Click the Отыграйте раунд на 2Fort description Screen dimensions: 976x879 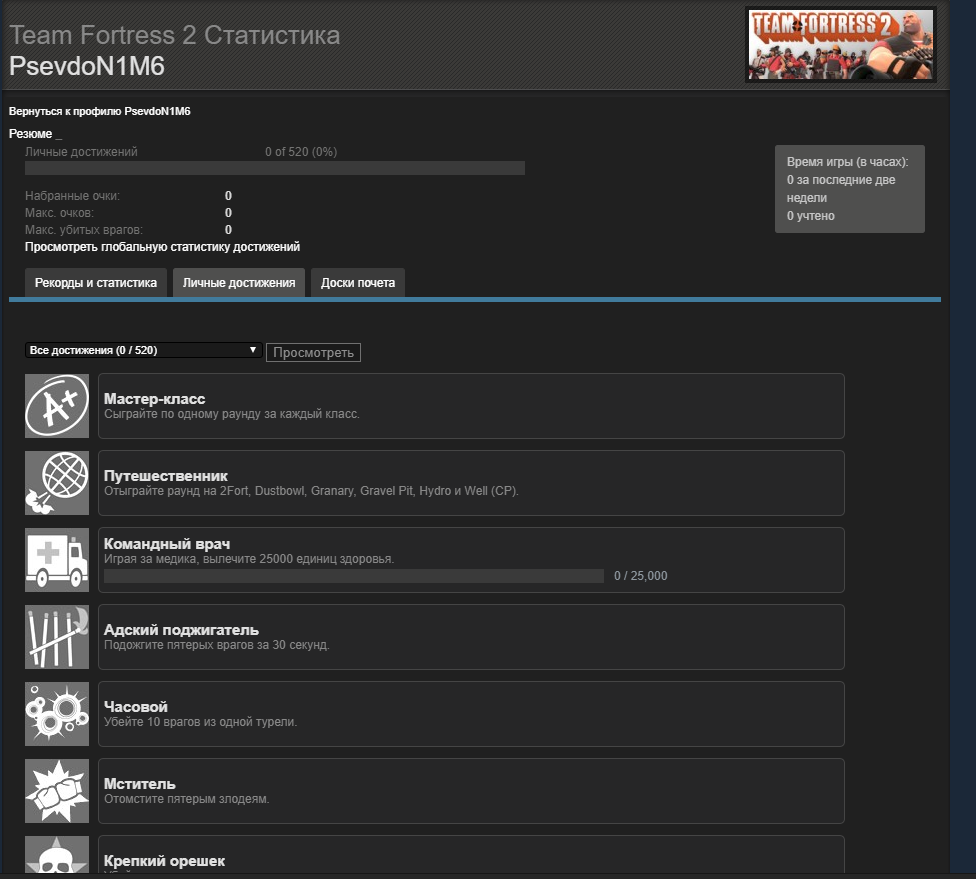coord(311,491)
